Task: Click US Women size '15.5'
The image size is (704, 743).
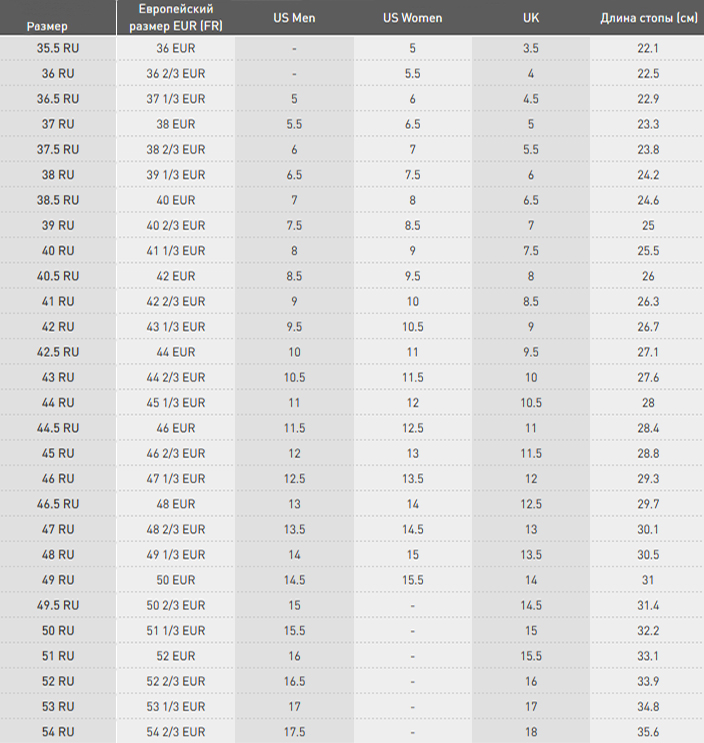Action: [413, 580]
